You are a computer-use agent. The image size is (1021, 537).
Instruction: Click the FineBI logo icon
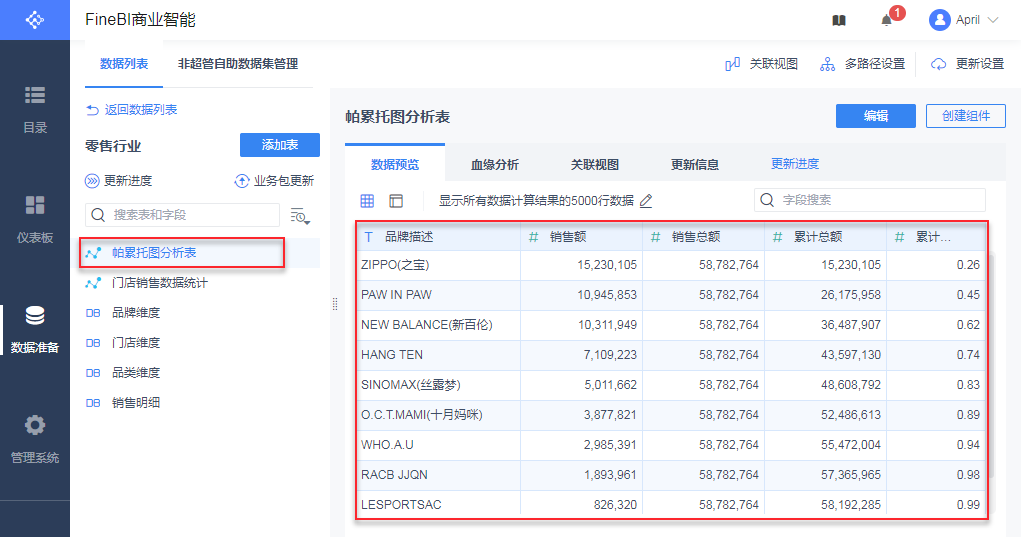coord(35,20)
